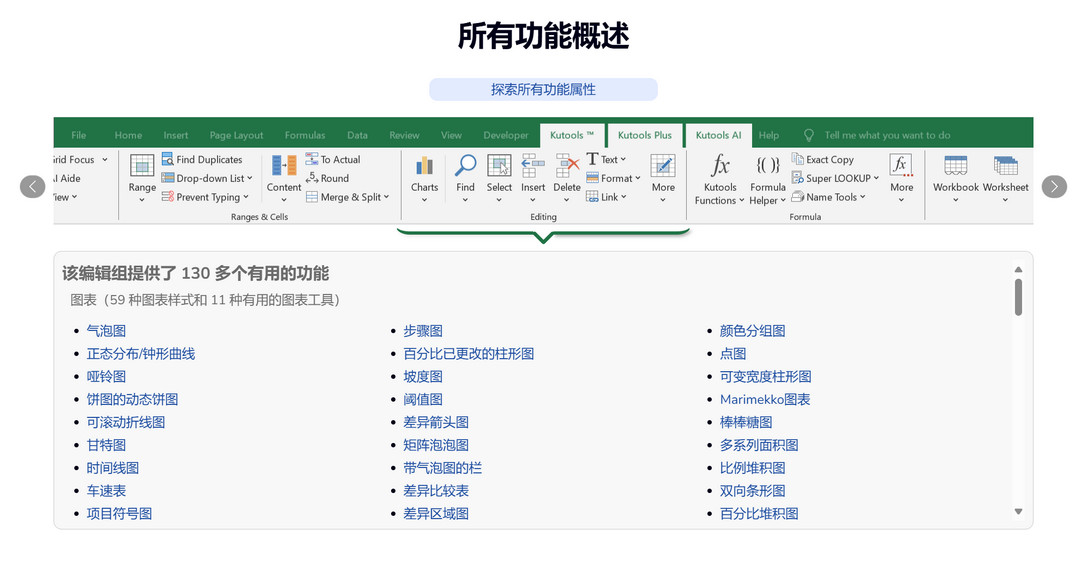
Task: Open the Find Duplicates tool
Action: click(x=202, y=159)
